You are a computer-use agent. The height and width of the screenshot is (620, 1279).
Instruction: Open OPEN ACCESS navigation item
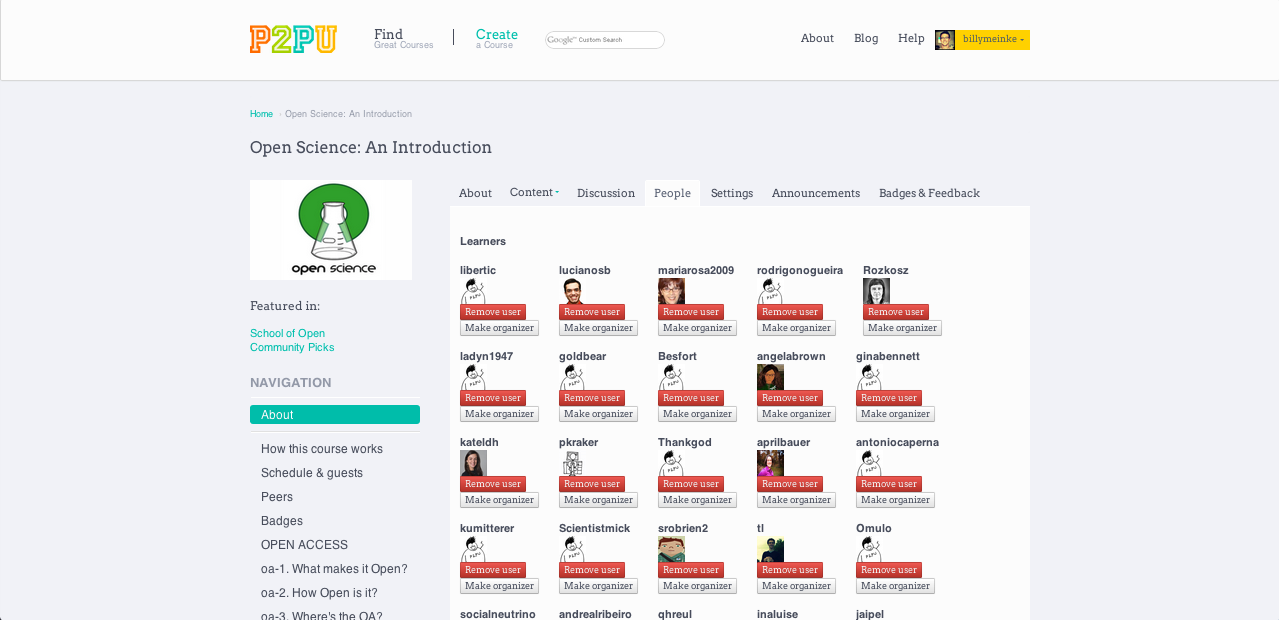tap(304, 545)
